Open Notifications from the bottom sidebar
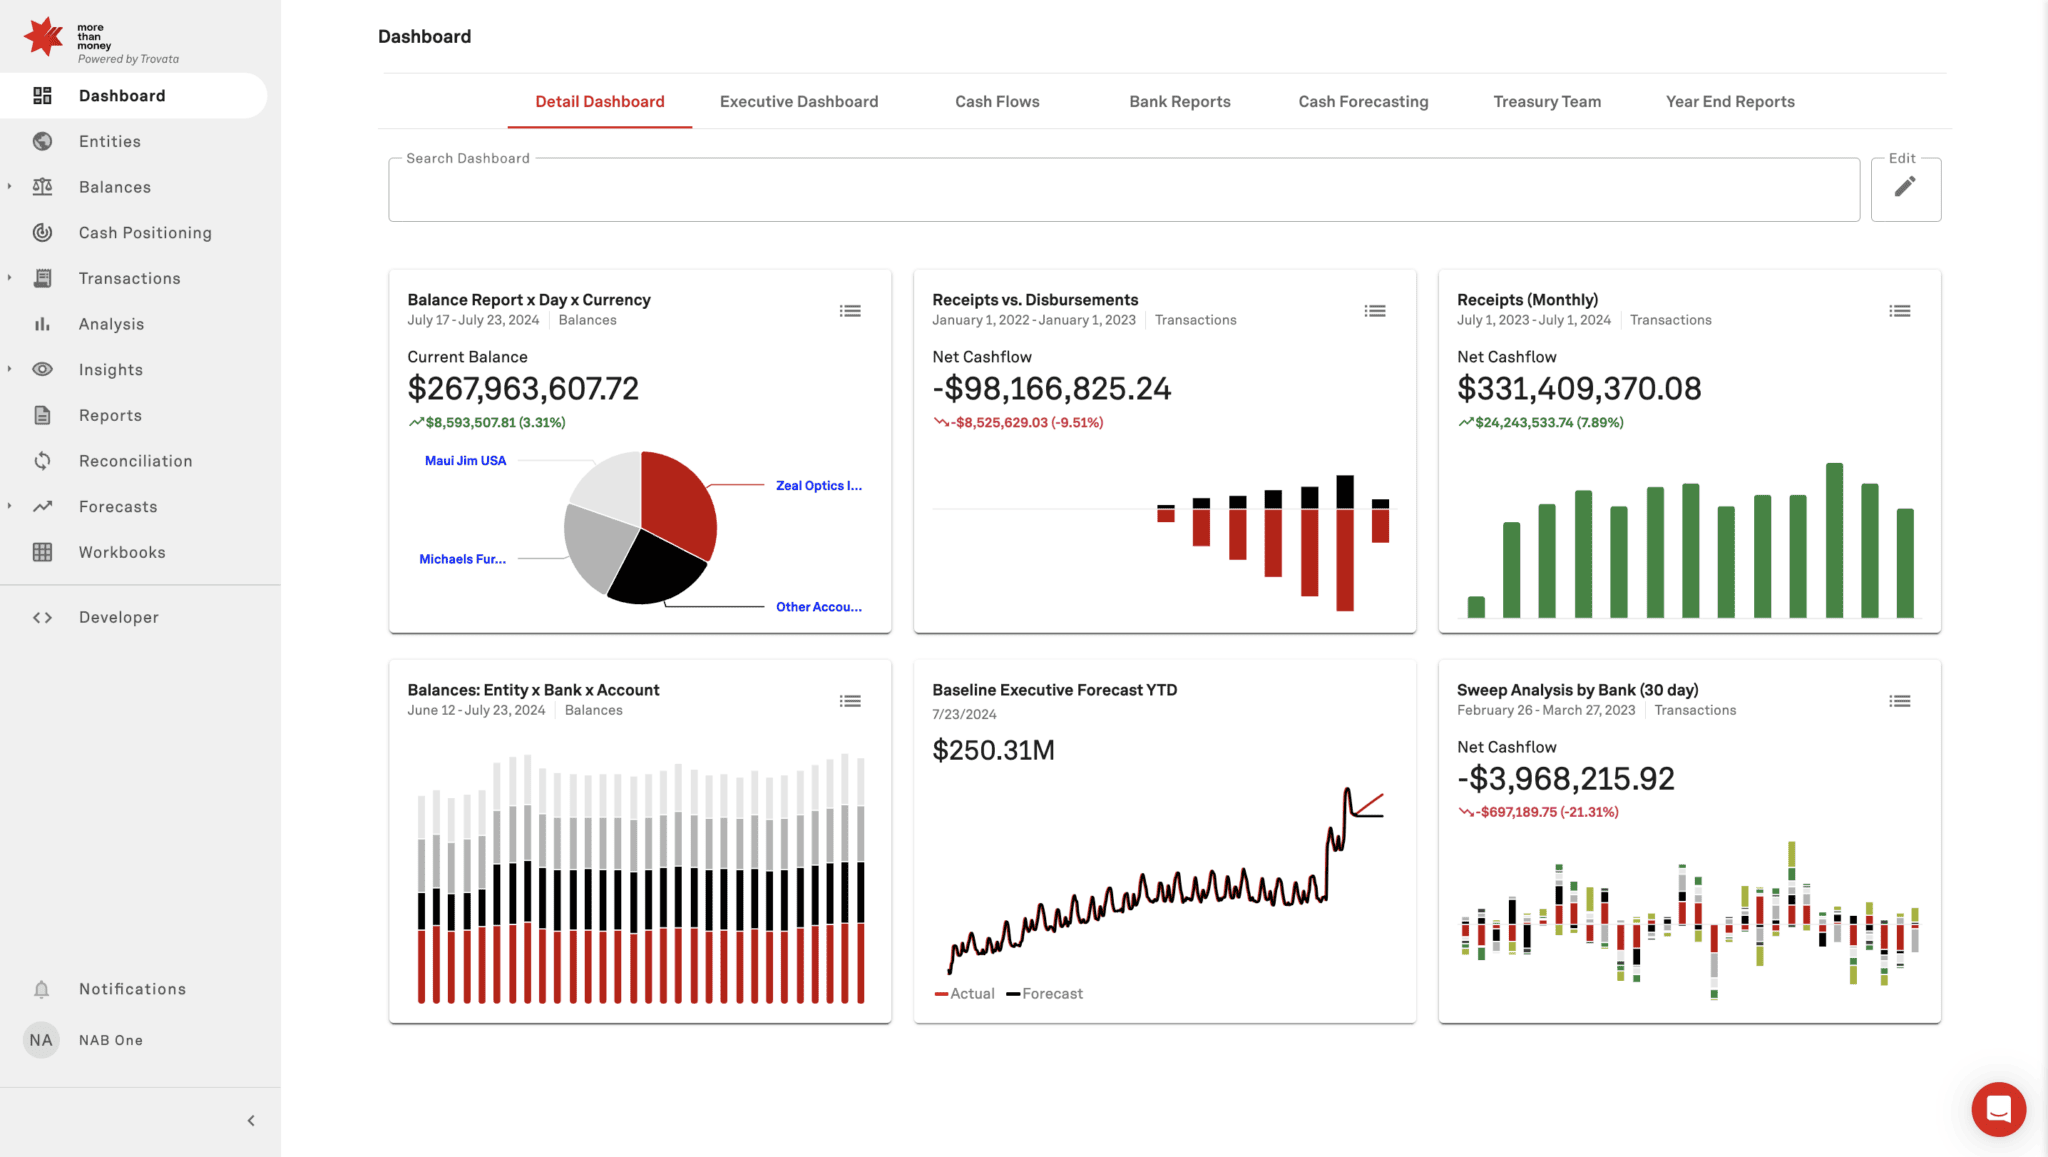2048x1157 pixels. (x=131, y=988)
